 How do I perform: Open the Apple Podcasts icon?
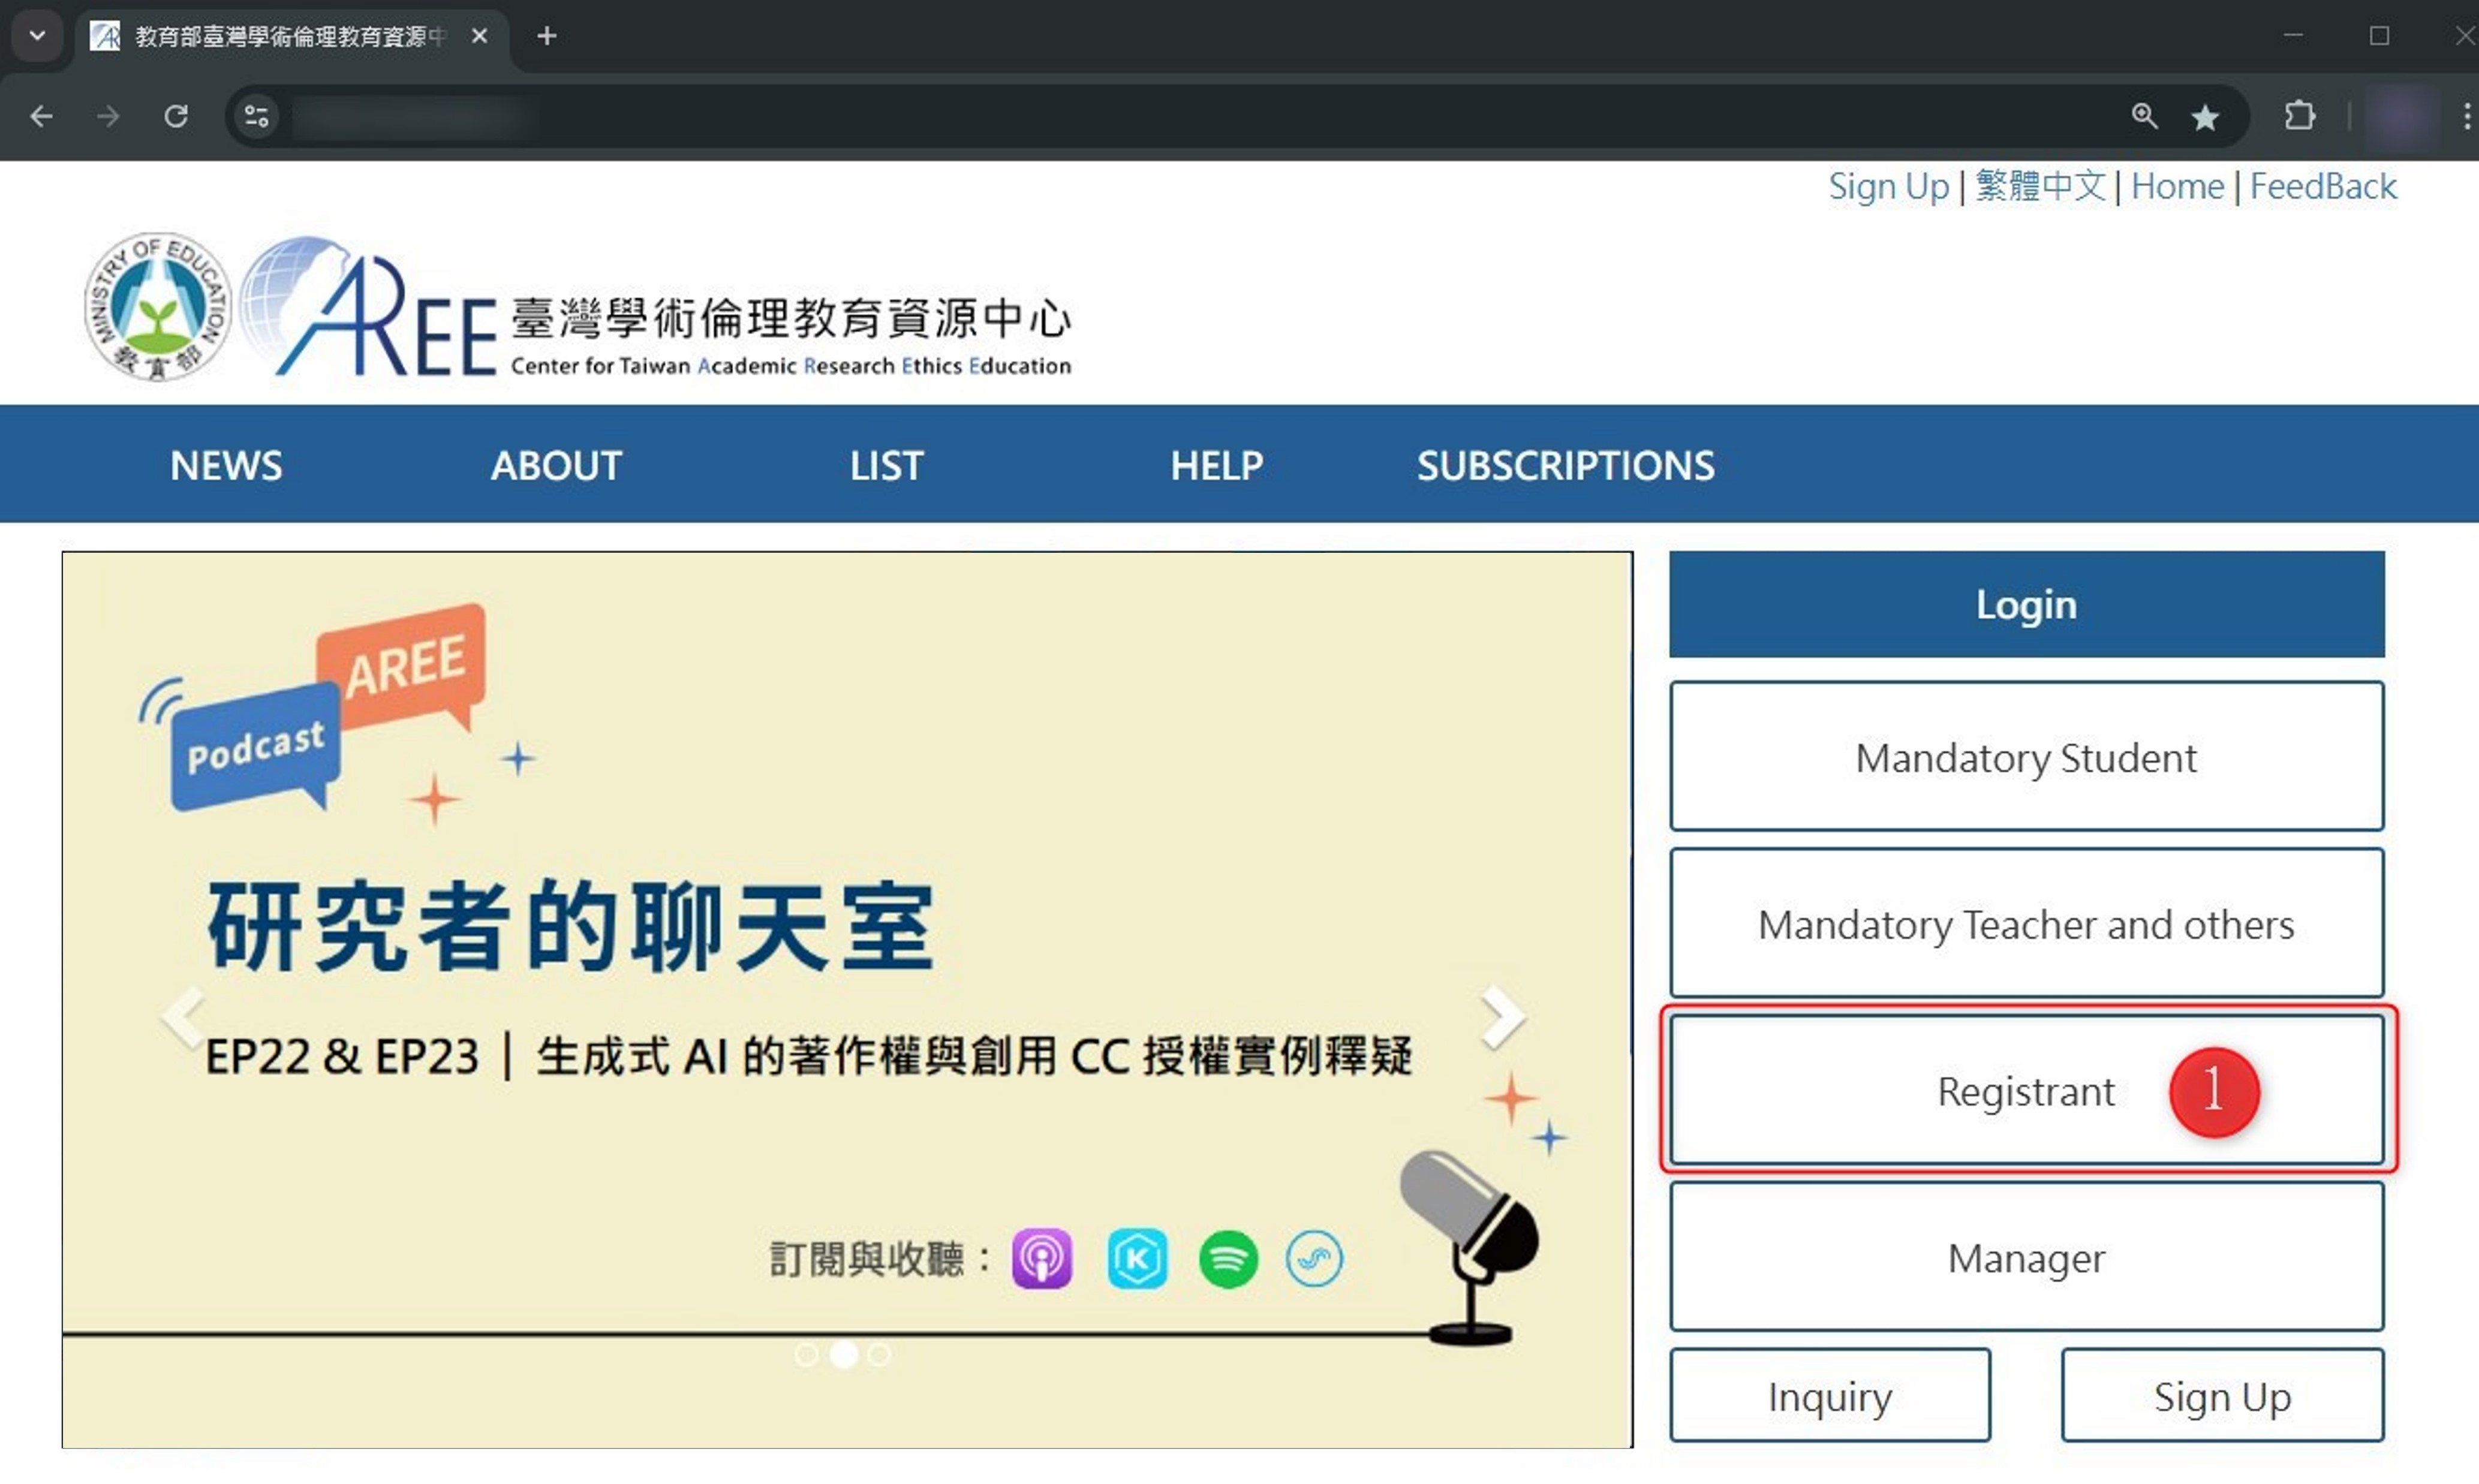[1042, 1259]
